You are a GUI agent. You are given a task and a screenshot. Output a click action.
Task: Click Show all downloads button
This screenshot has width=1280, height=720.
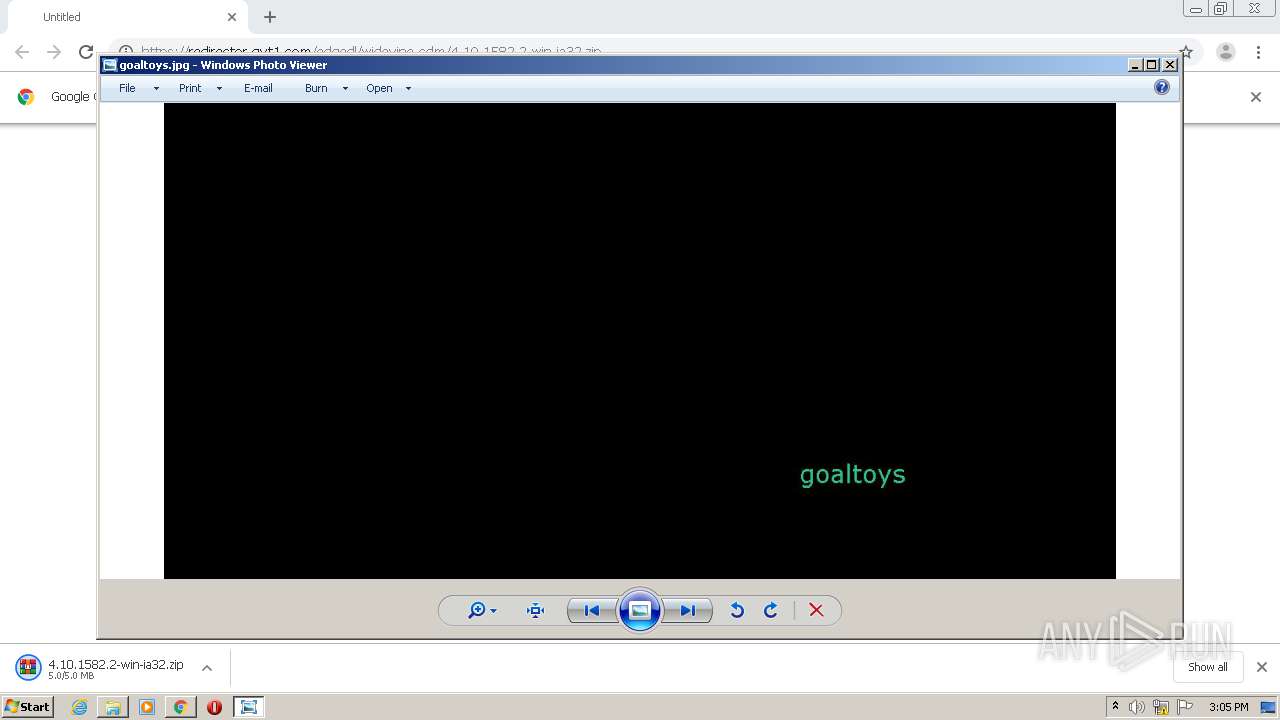[x=1208, y=667]
